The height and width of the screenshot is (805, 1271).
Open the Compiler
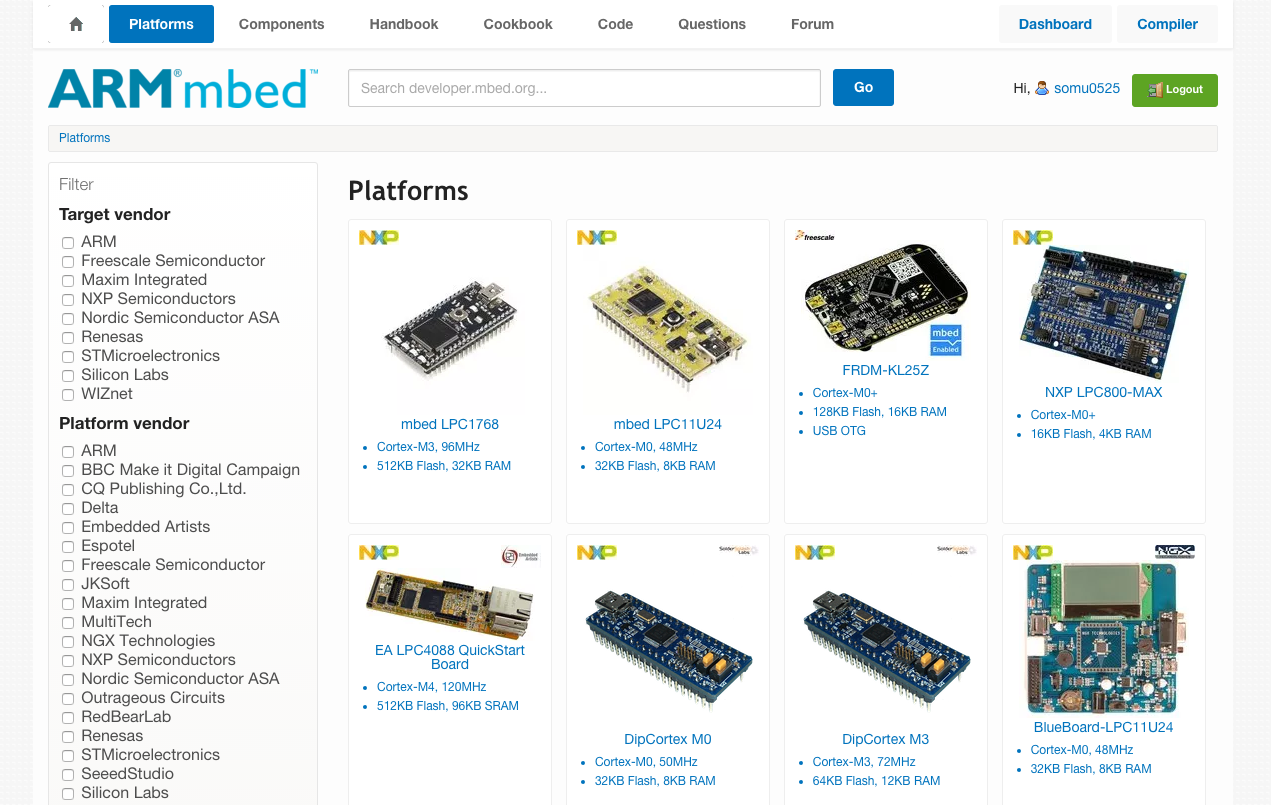1167,23
